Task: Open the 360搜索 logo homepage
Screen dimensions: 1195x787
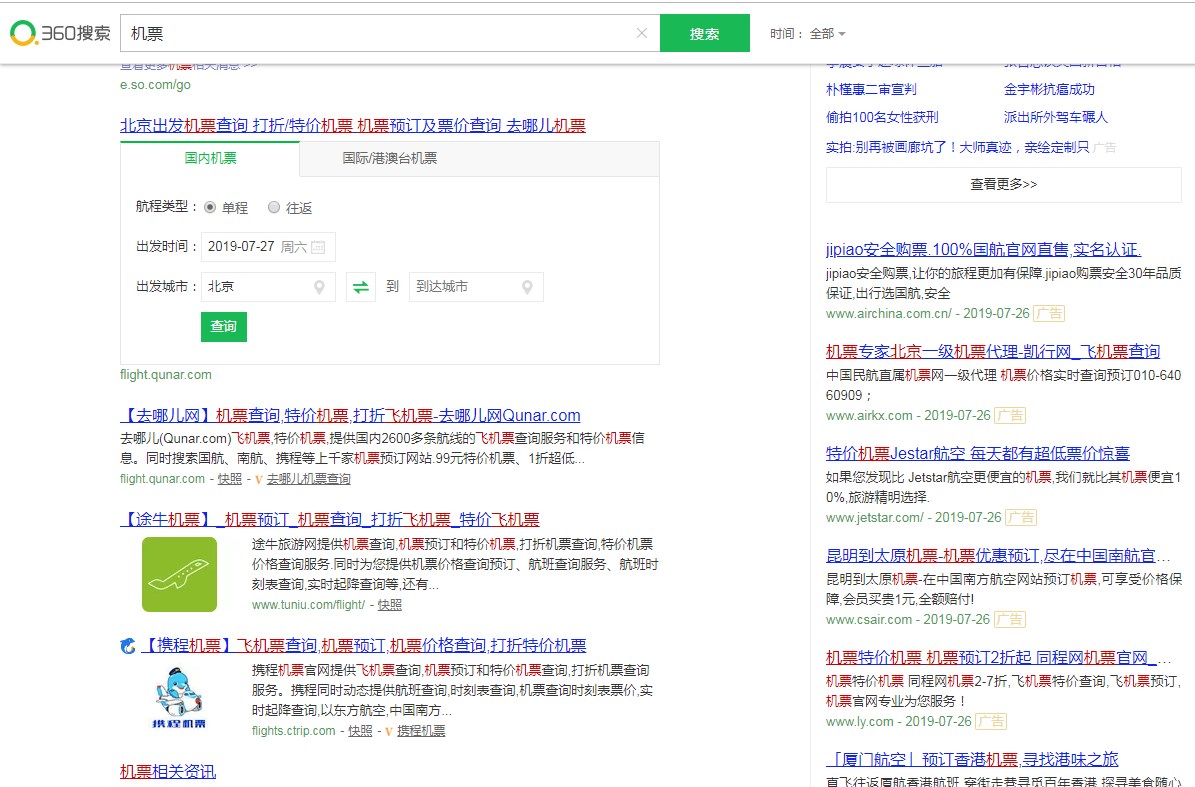Action: (x=60, y=33)
